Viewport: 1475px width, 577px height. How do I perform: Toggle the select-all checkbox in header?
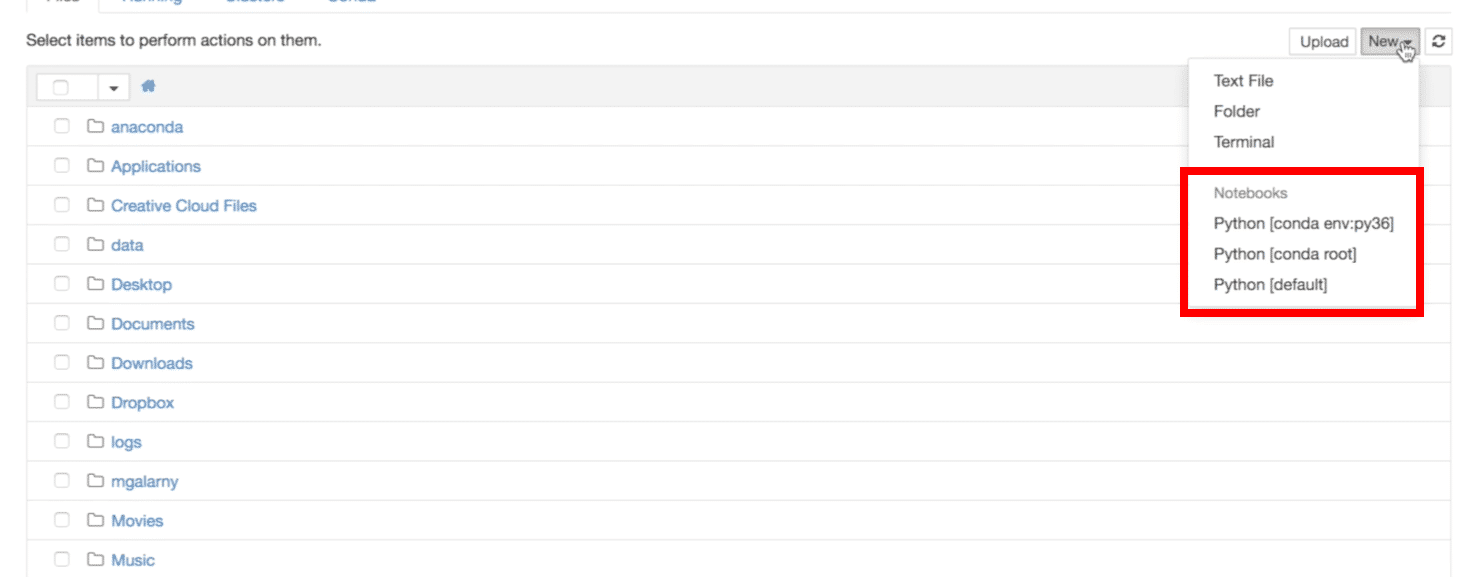click(61, 88)
